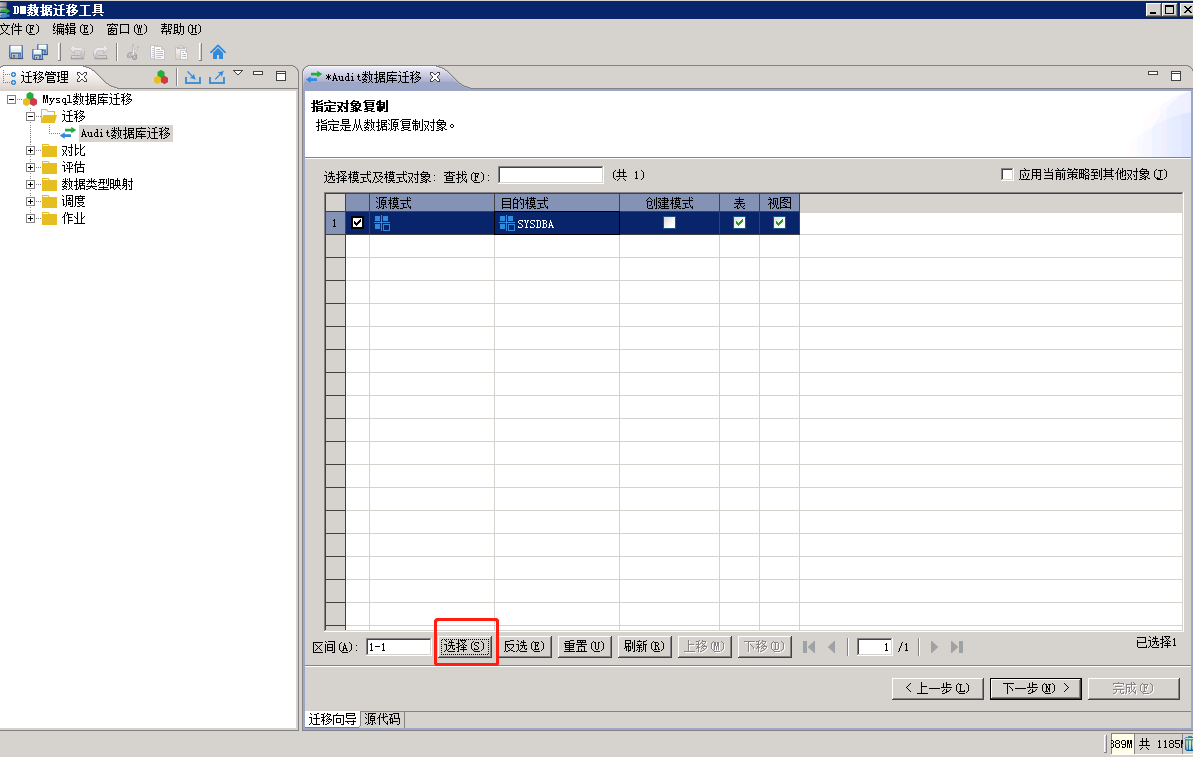Enable the 创建模式 checkbox in row 1

(669, 223)
